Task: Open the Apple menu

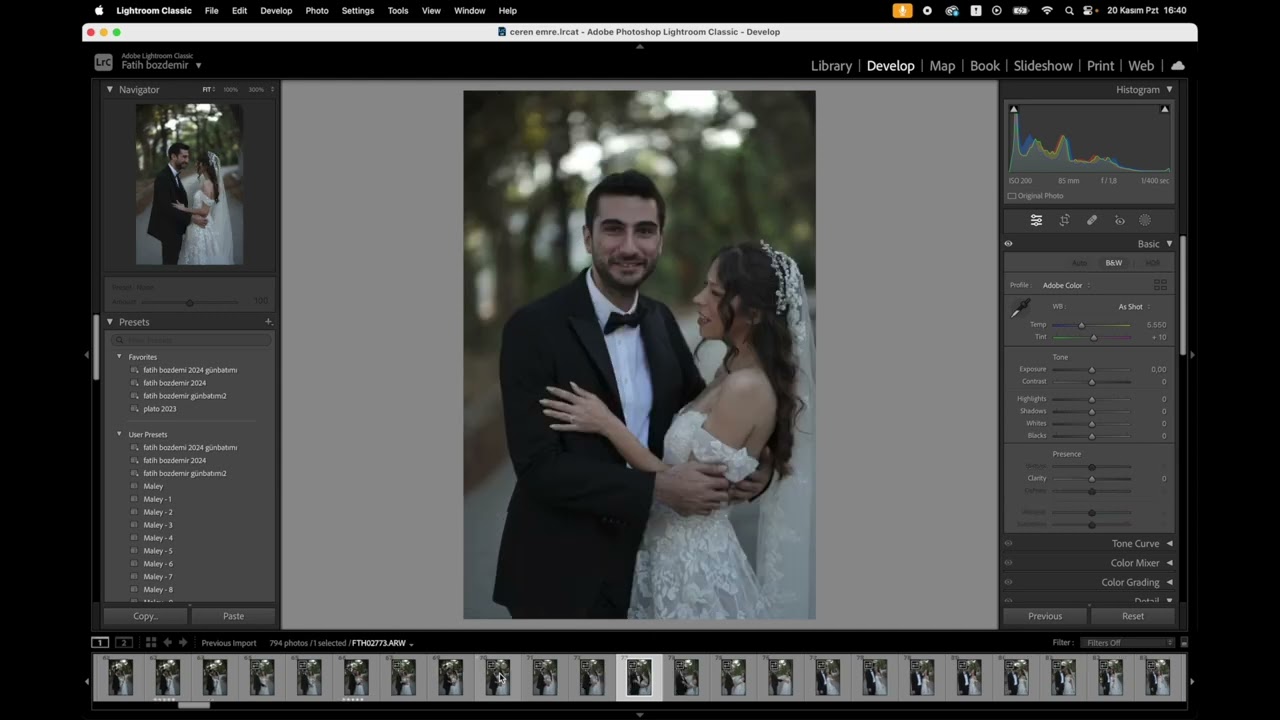Action: [x=99, y=11]
